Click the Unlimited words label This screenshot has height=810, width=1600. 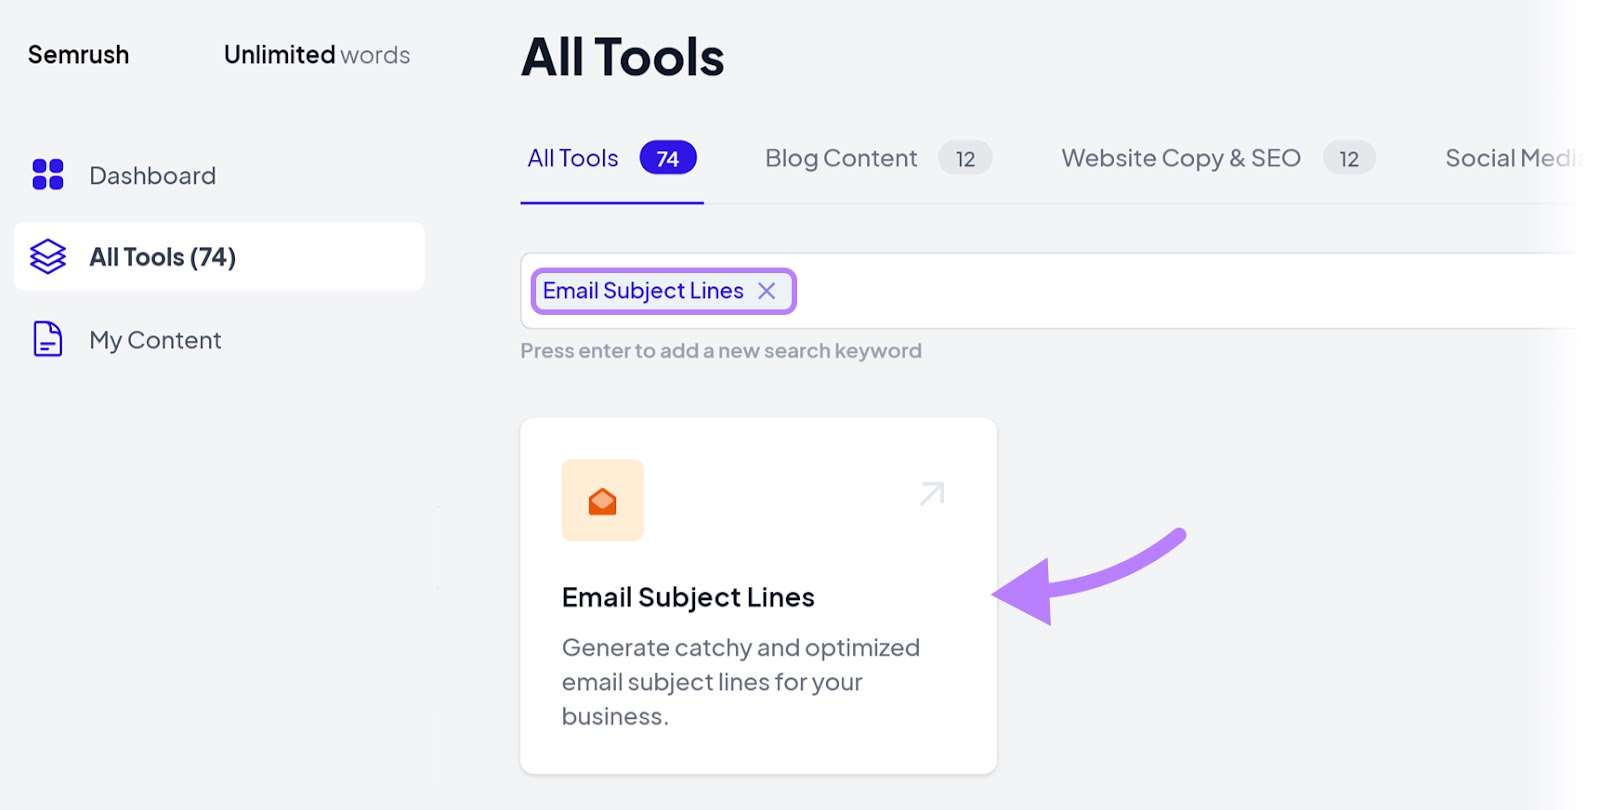[x=315, y=55]
